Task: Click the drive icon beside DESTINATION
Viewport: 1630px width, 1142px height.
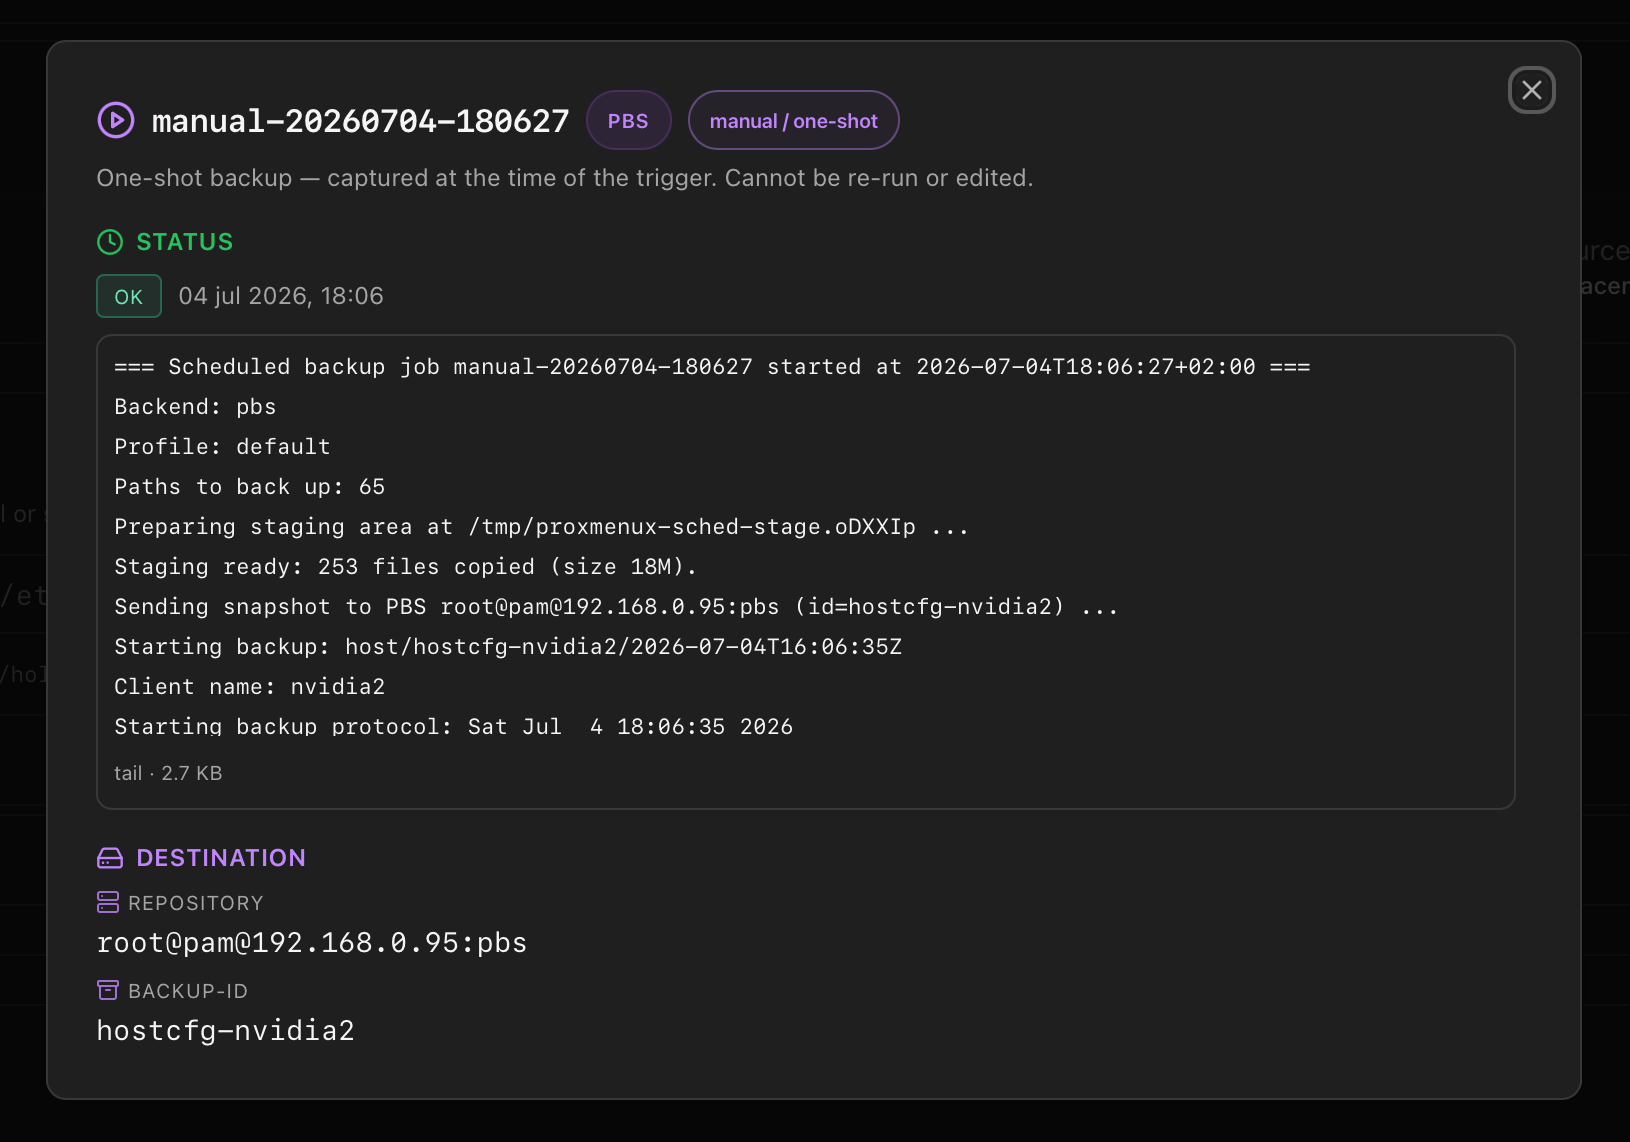Action: (x=110, y=858)
